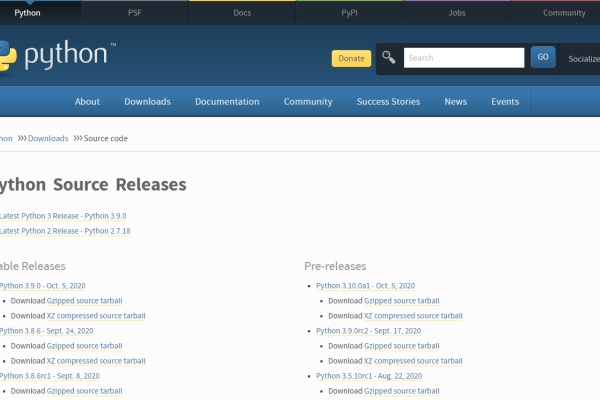The image size is (600, 400).
Task: Download Gzipped source tarball for Python 3.10.0a1
Action: coord(402,300)
